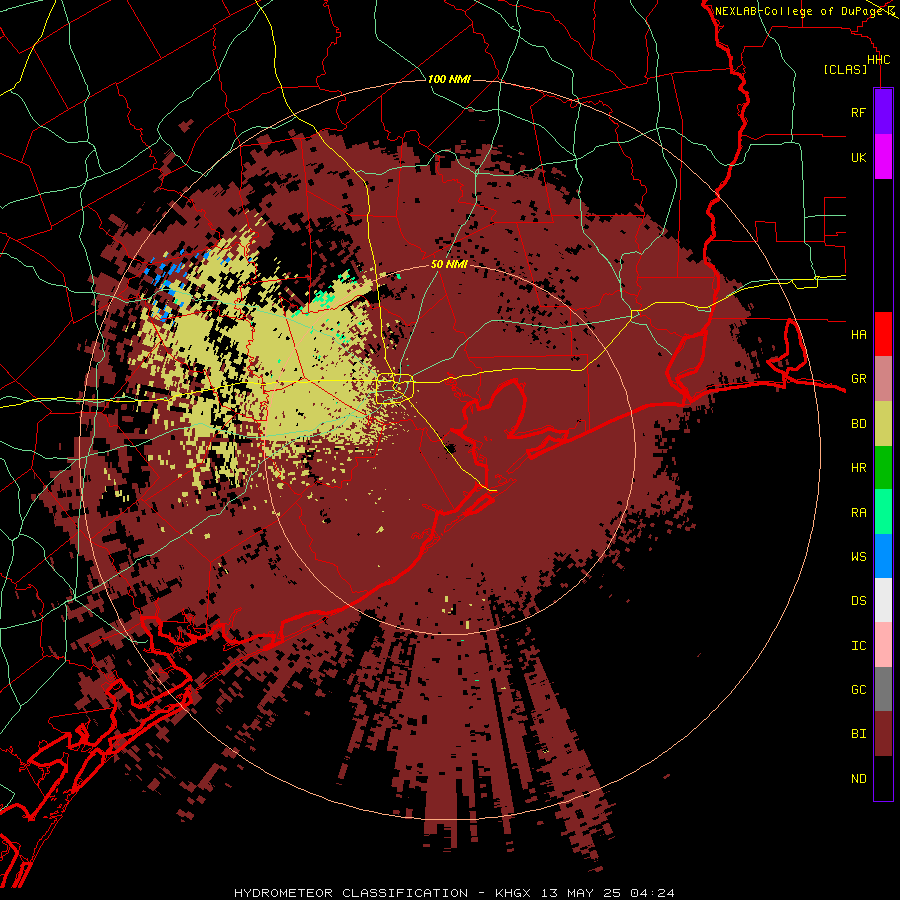Screen dimensions: 900x900
Task: Click the HA red legend swatch
Action: [x=883, y=334]
